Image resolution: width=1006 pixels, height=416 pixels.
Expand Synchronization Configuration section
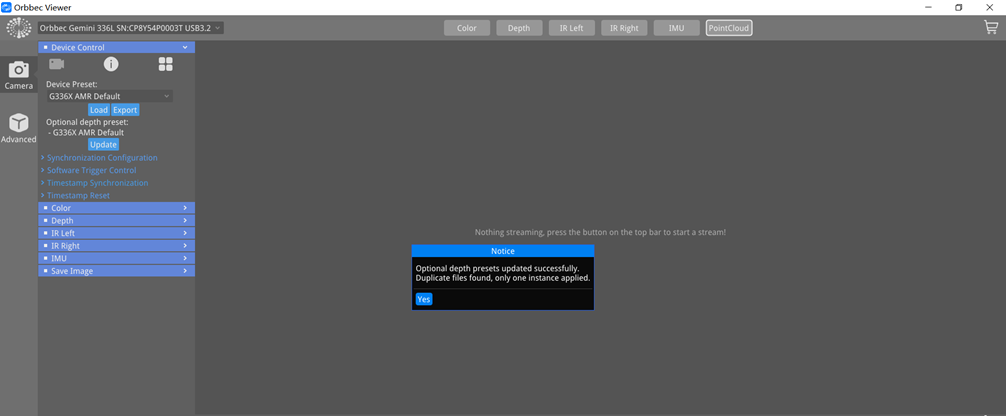coord(102,158)
